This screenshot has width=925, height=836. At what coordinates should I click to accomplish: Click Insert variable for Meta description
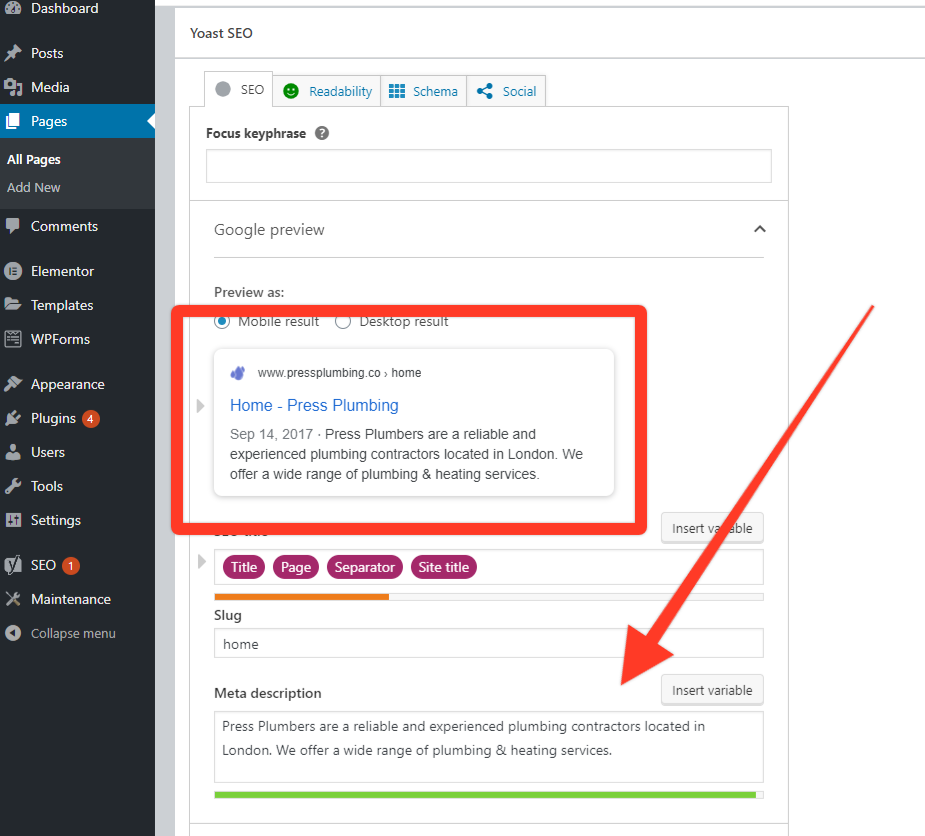click(x=712, y=690)
